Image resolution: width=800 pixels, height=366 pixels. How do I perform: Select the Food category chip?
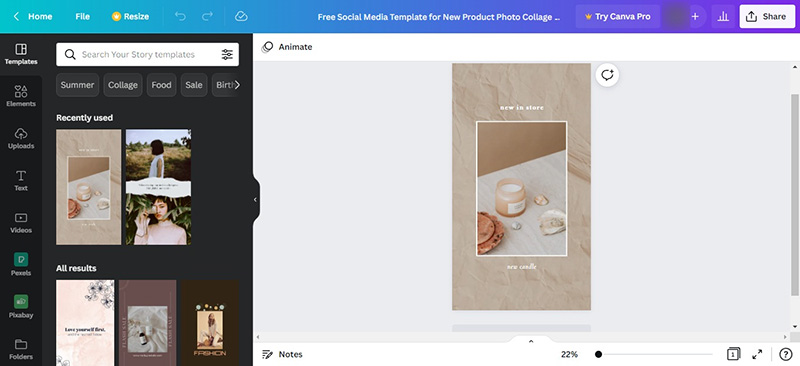pyautogui.click(x=161, y=85)
